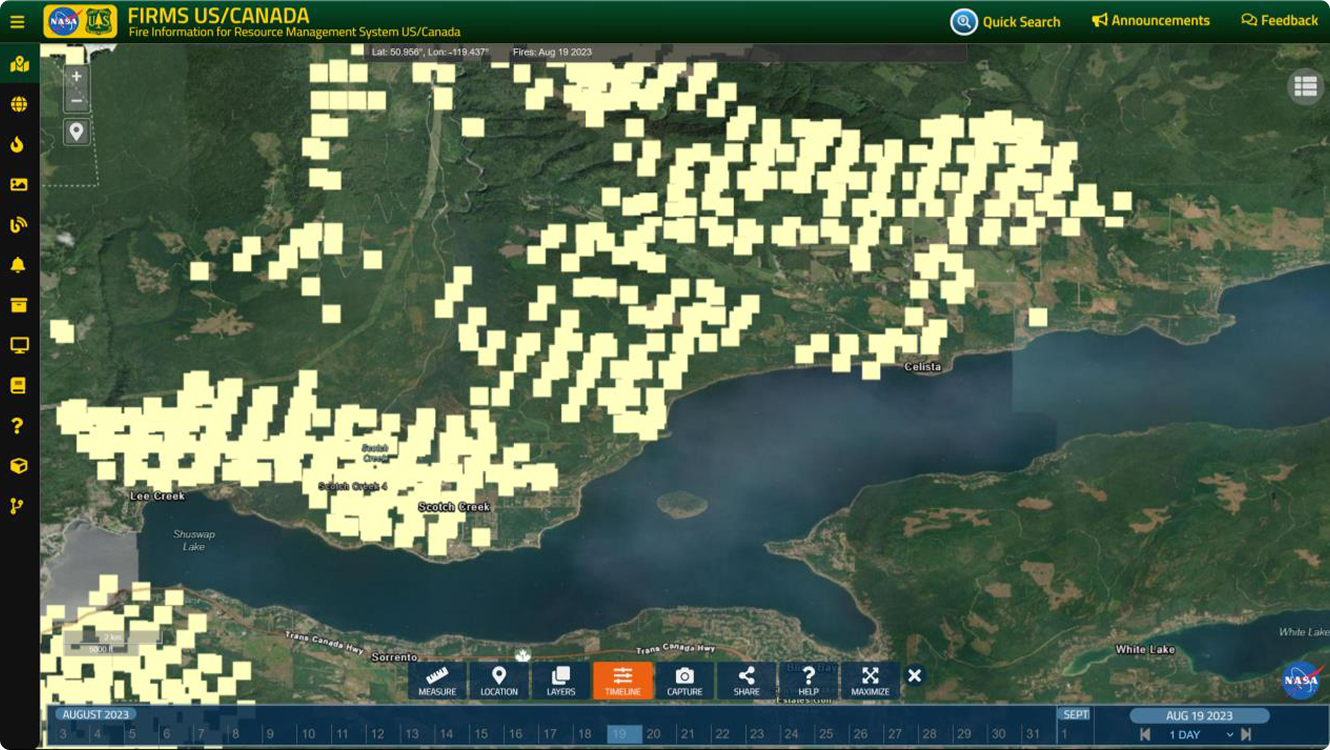Click the 'Fires: Aug 19 2023' status text
1330x750 pixels.
(551, 51)
